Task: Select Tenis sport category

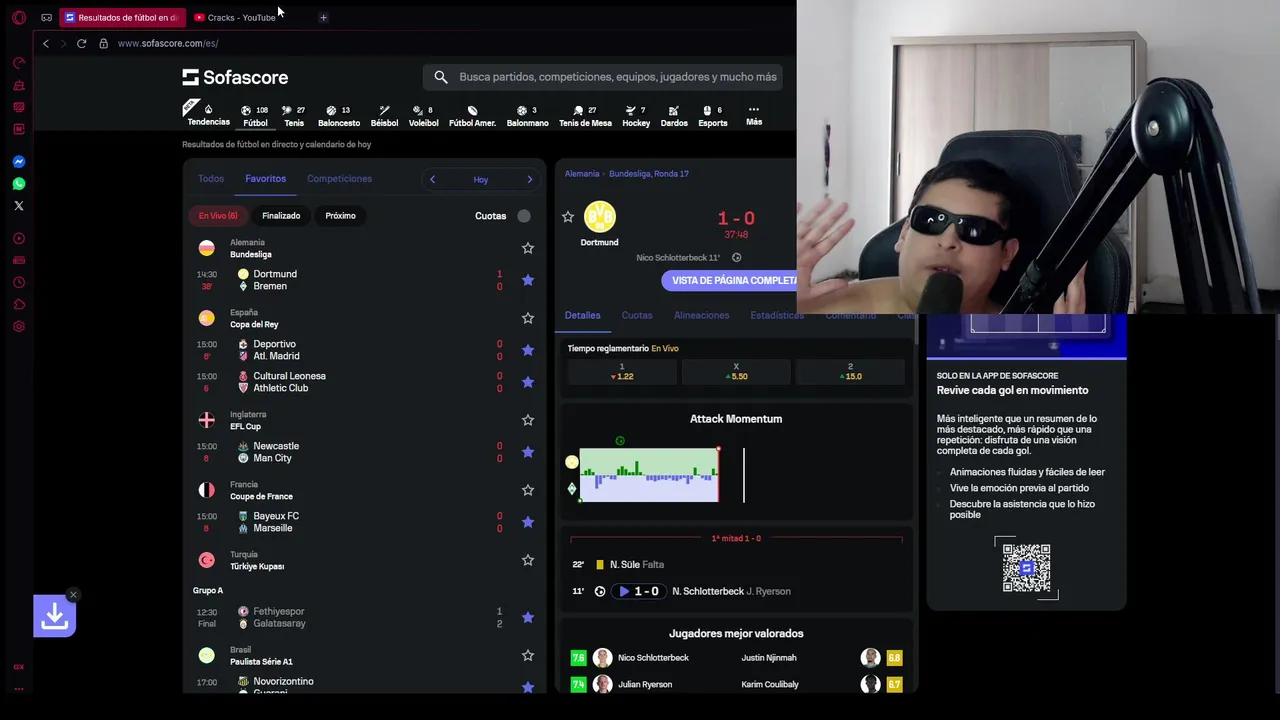Action: click(293, 115)
